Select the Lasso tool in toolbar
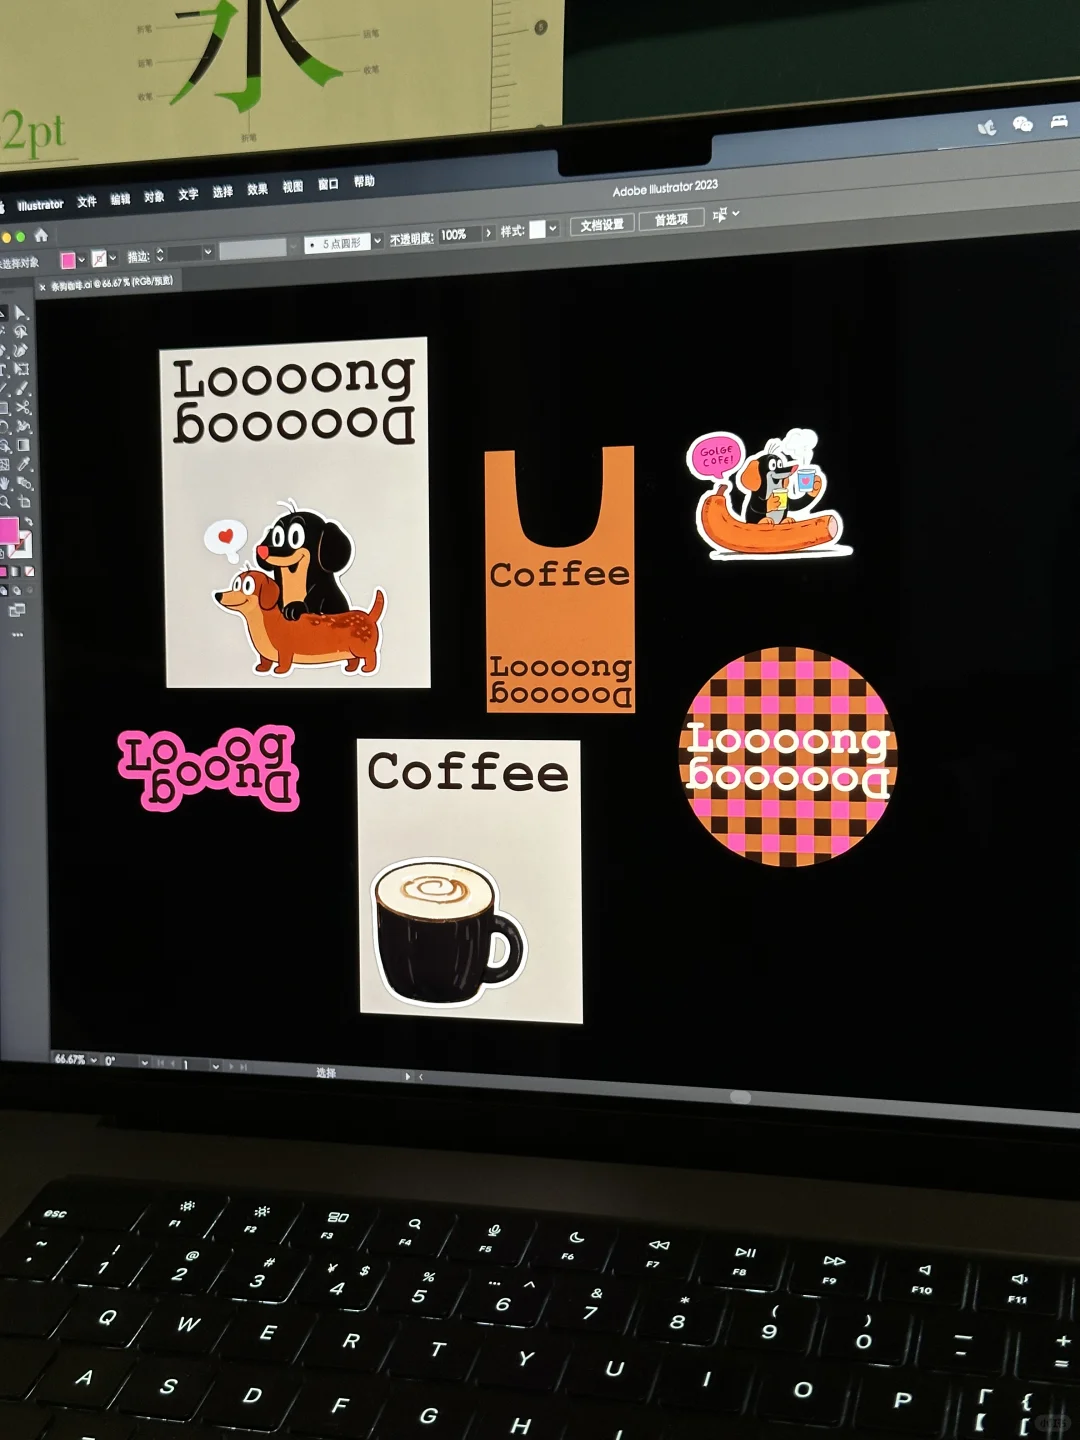This screenshot has height=1440, width=1080. (21, 331)
